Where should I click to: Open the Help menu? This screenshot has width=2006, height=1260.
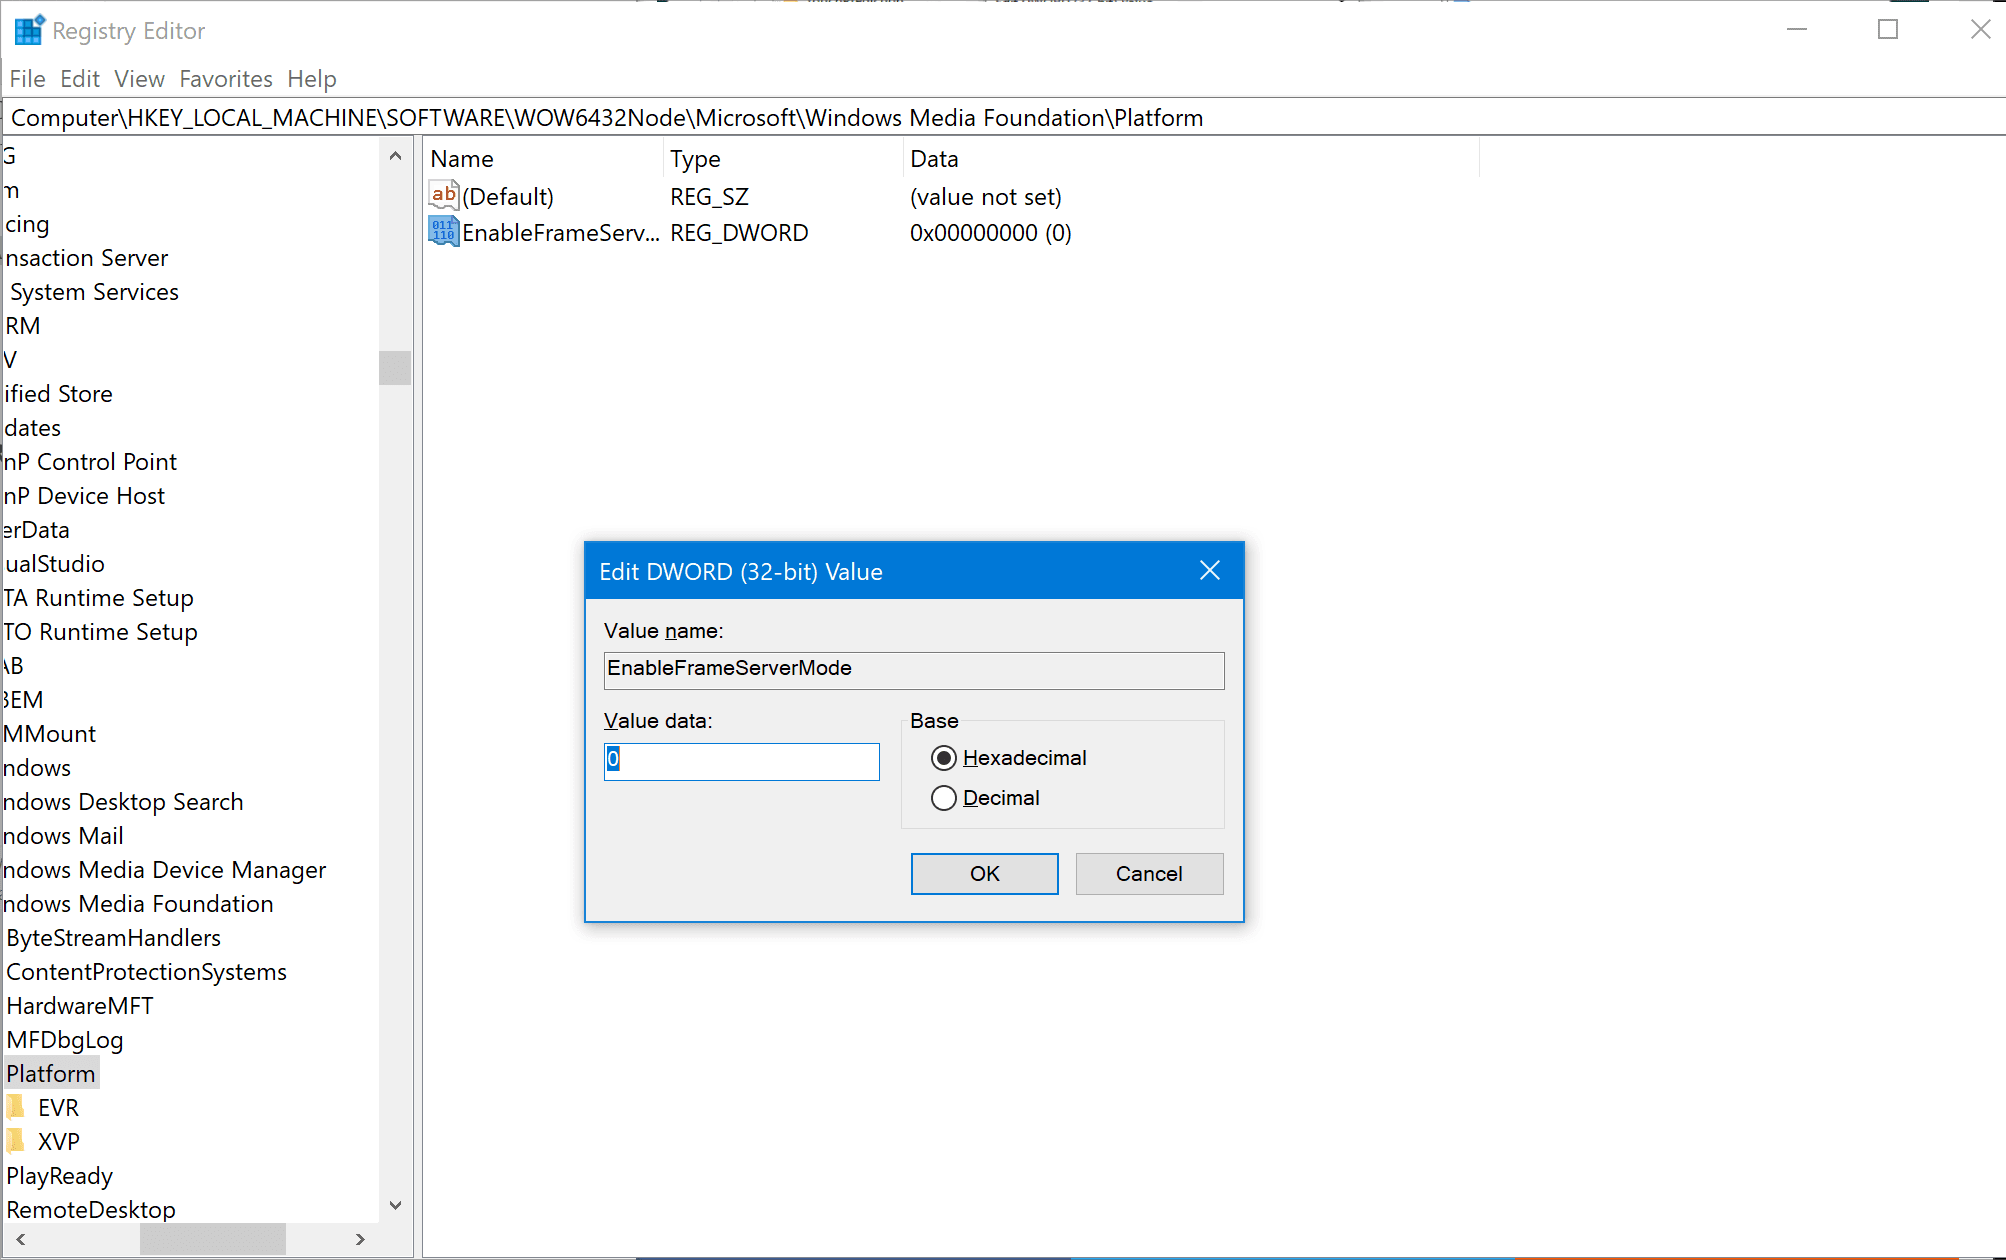[311, 79]
